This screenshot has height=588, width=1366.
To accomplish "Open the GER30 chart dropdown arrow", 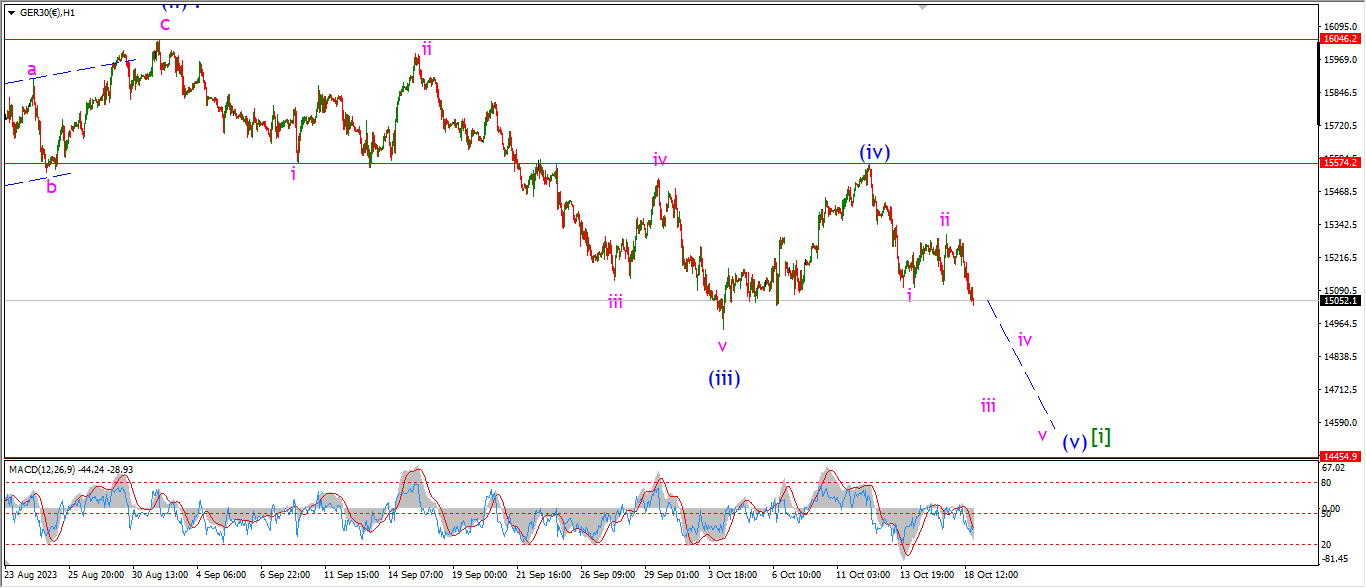I will point(11,14).
